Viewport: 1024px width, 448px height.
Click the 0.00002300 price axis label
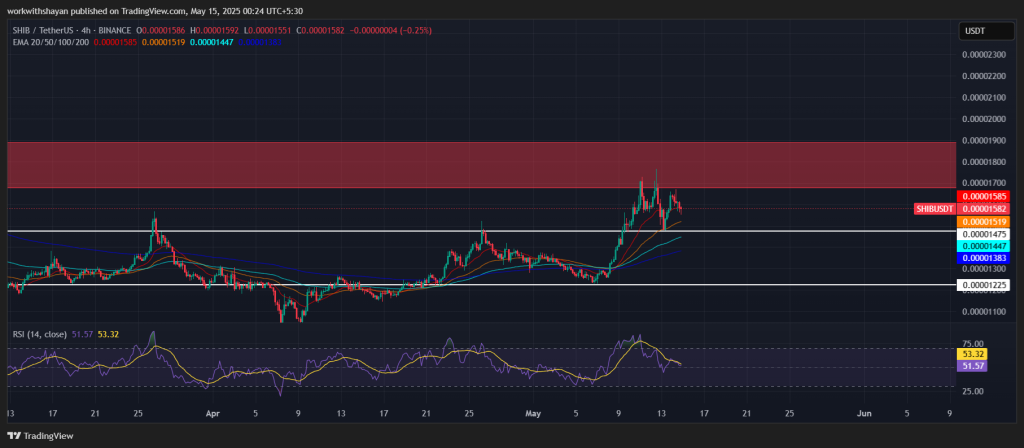(x=984, y=54)
